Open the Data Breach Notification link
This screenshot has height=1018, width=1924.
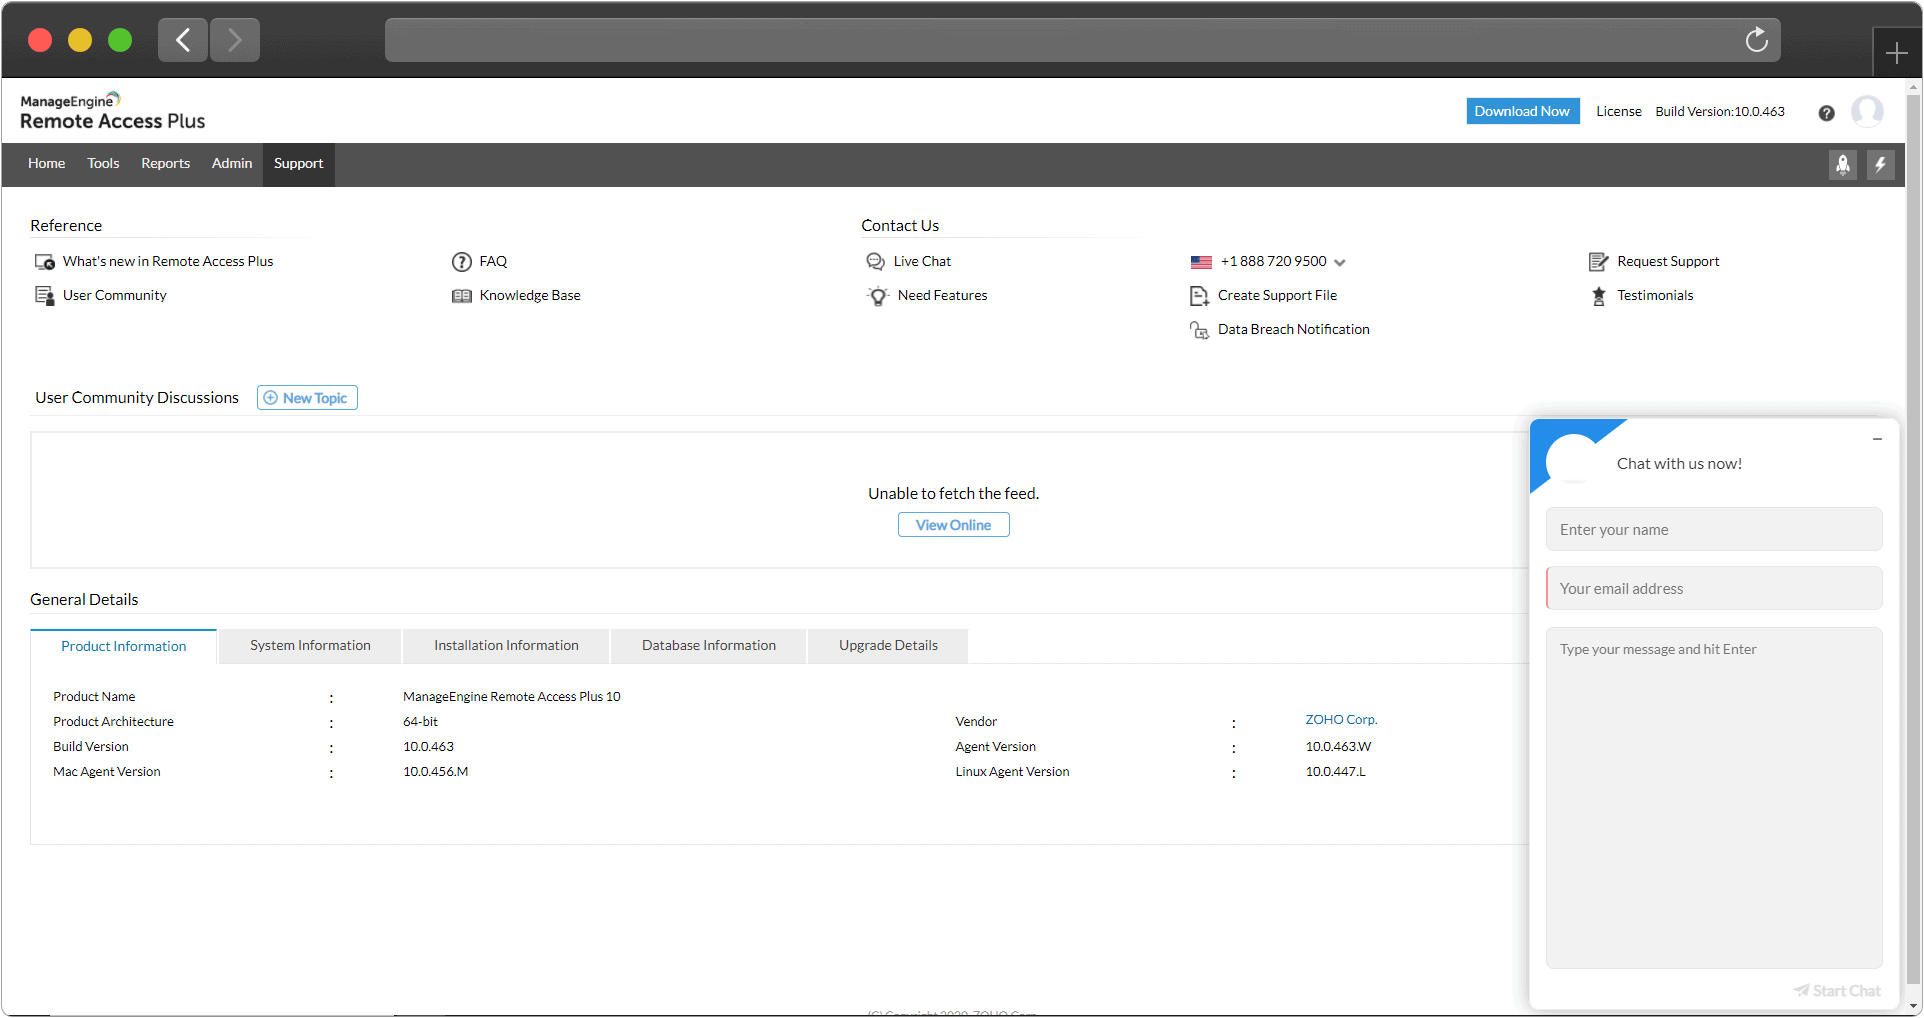pyautogui.click(x=1293, y=330)
